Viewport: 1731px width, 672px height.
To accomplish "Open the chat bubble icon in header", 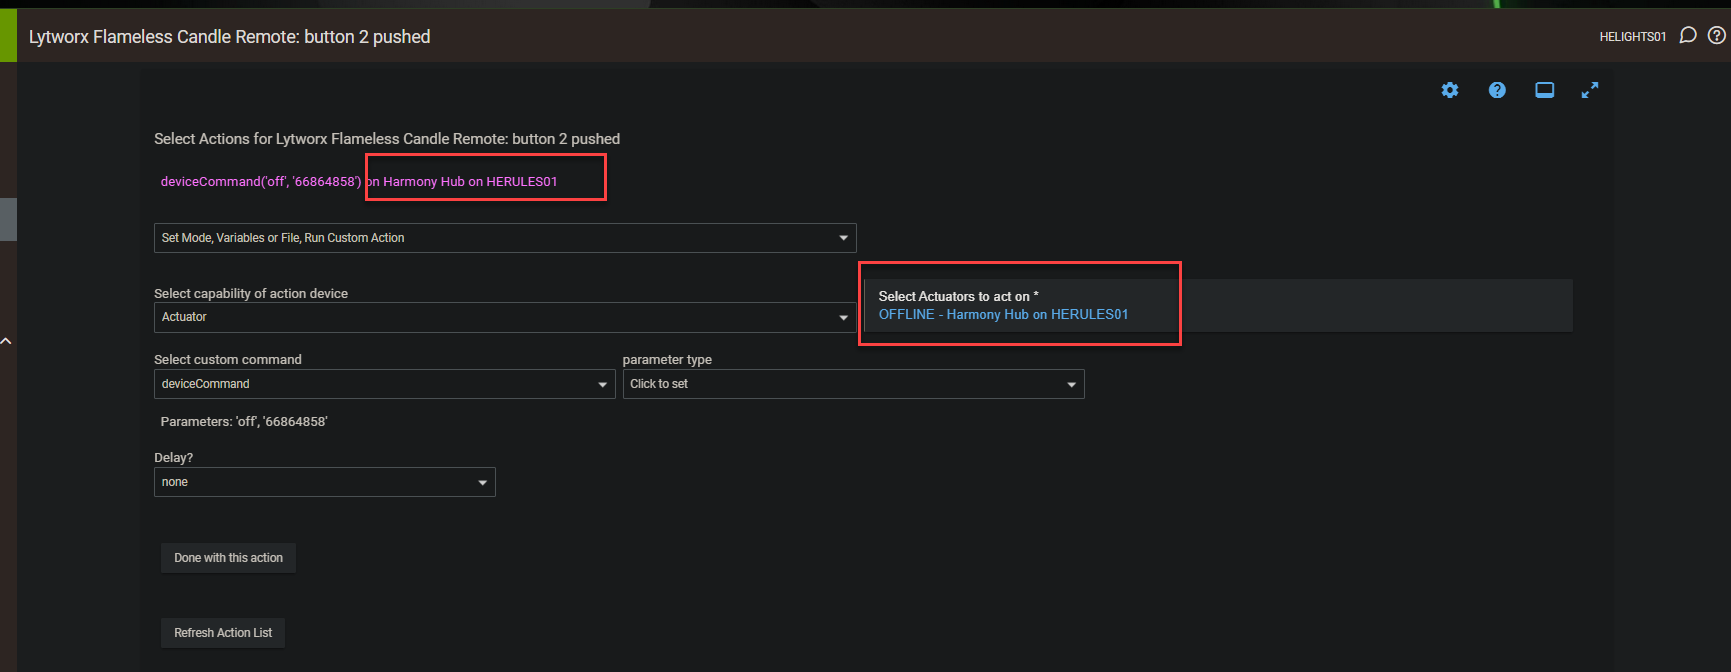I will (1688, 36).
